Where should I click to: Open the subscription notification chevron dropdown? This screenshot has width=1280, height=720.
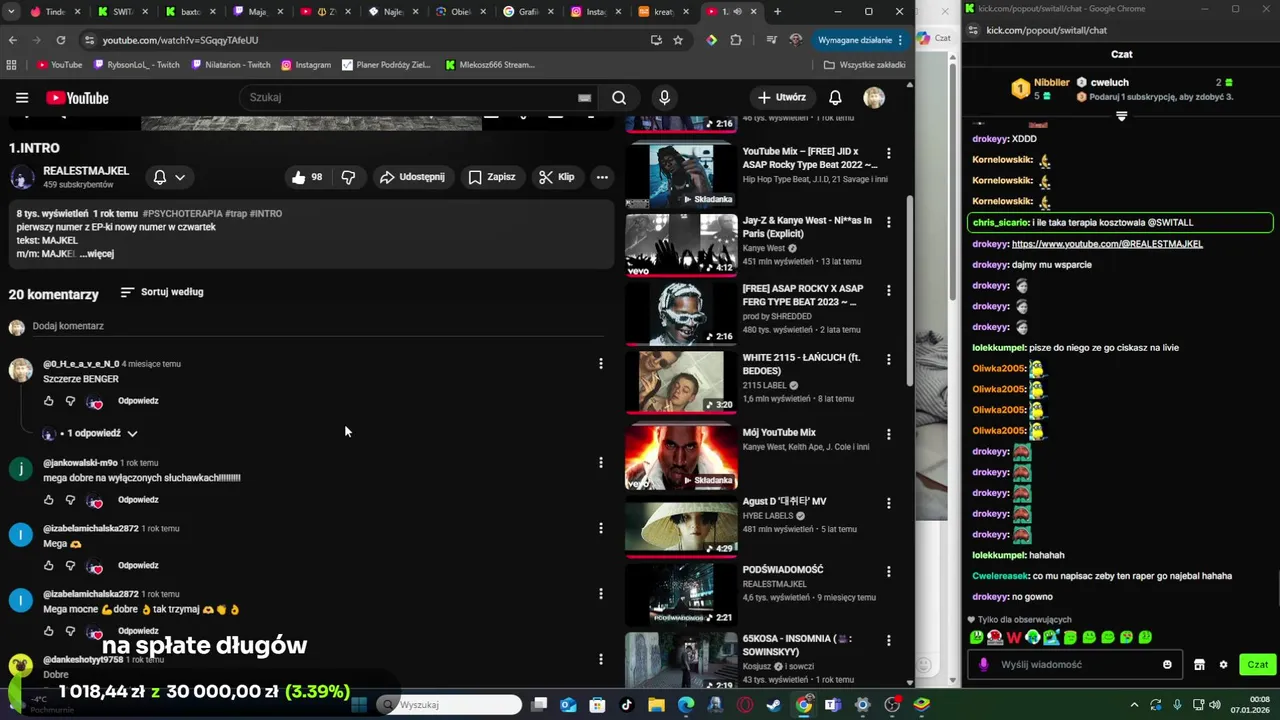tap(180, 177)
